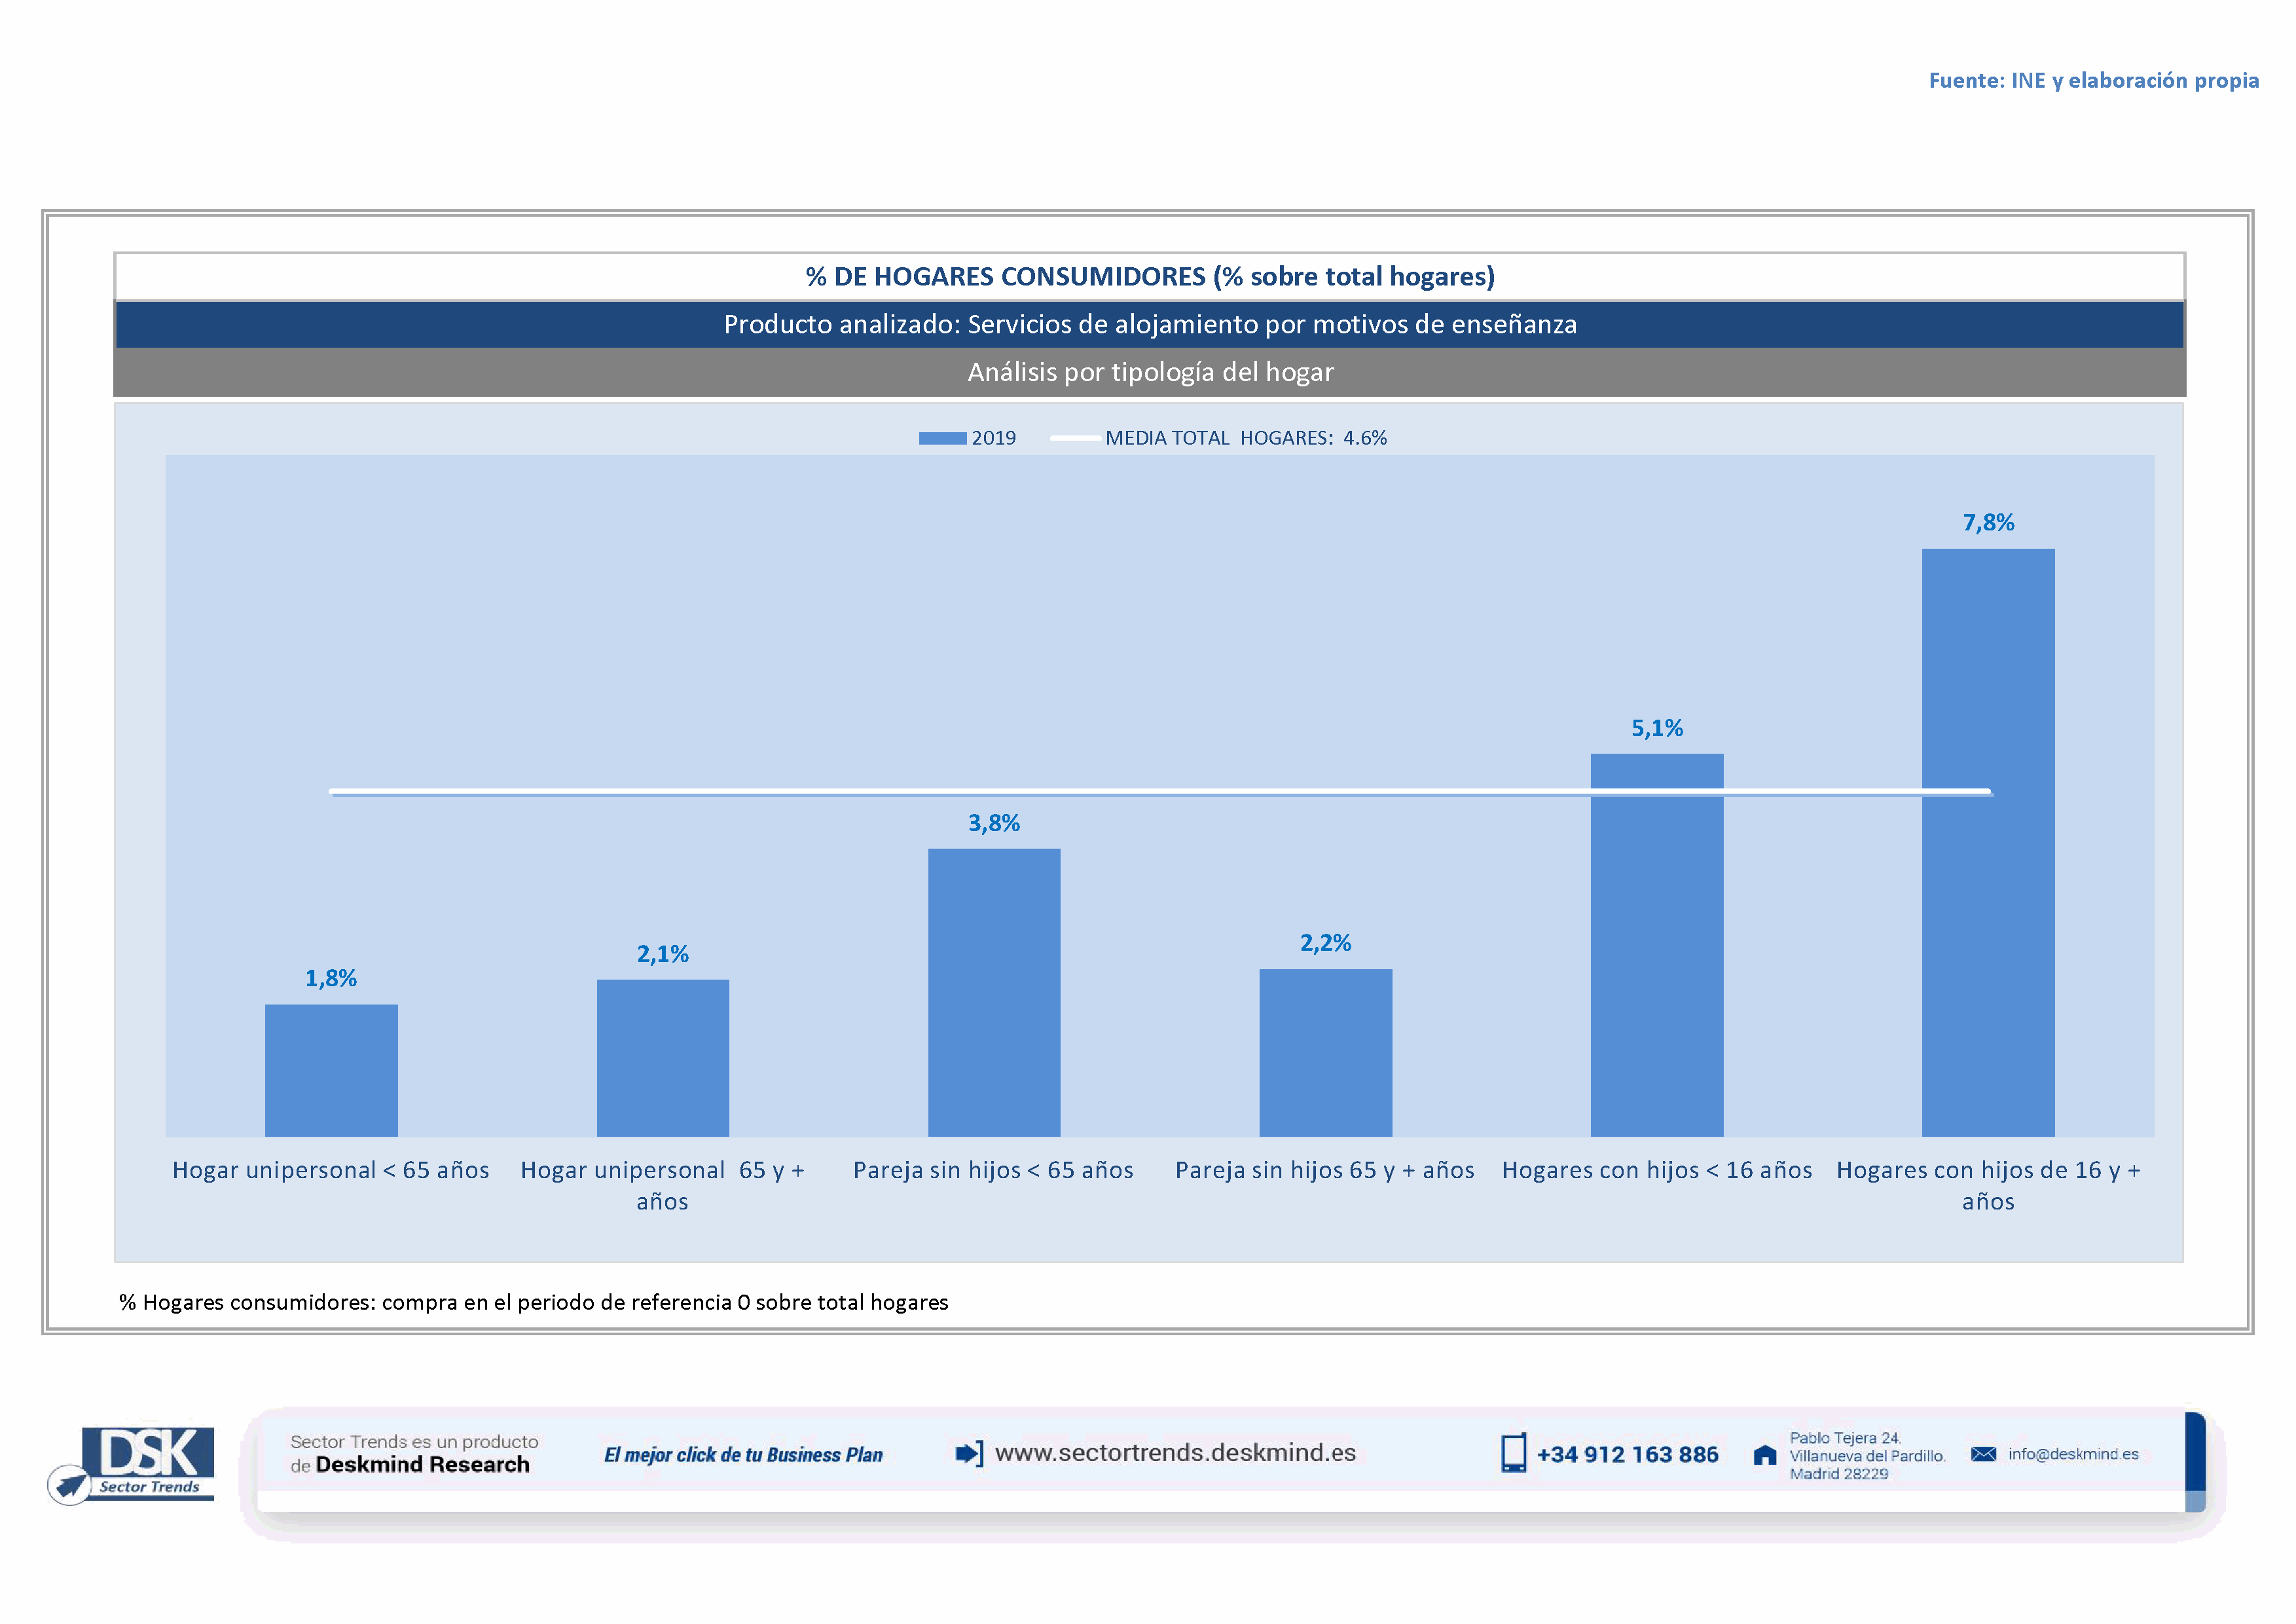
Task: Click the email envelope icon
Action: (1983, 1454)
